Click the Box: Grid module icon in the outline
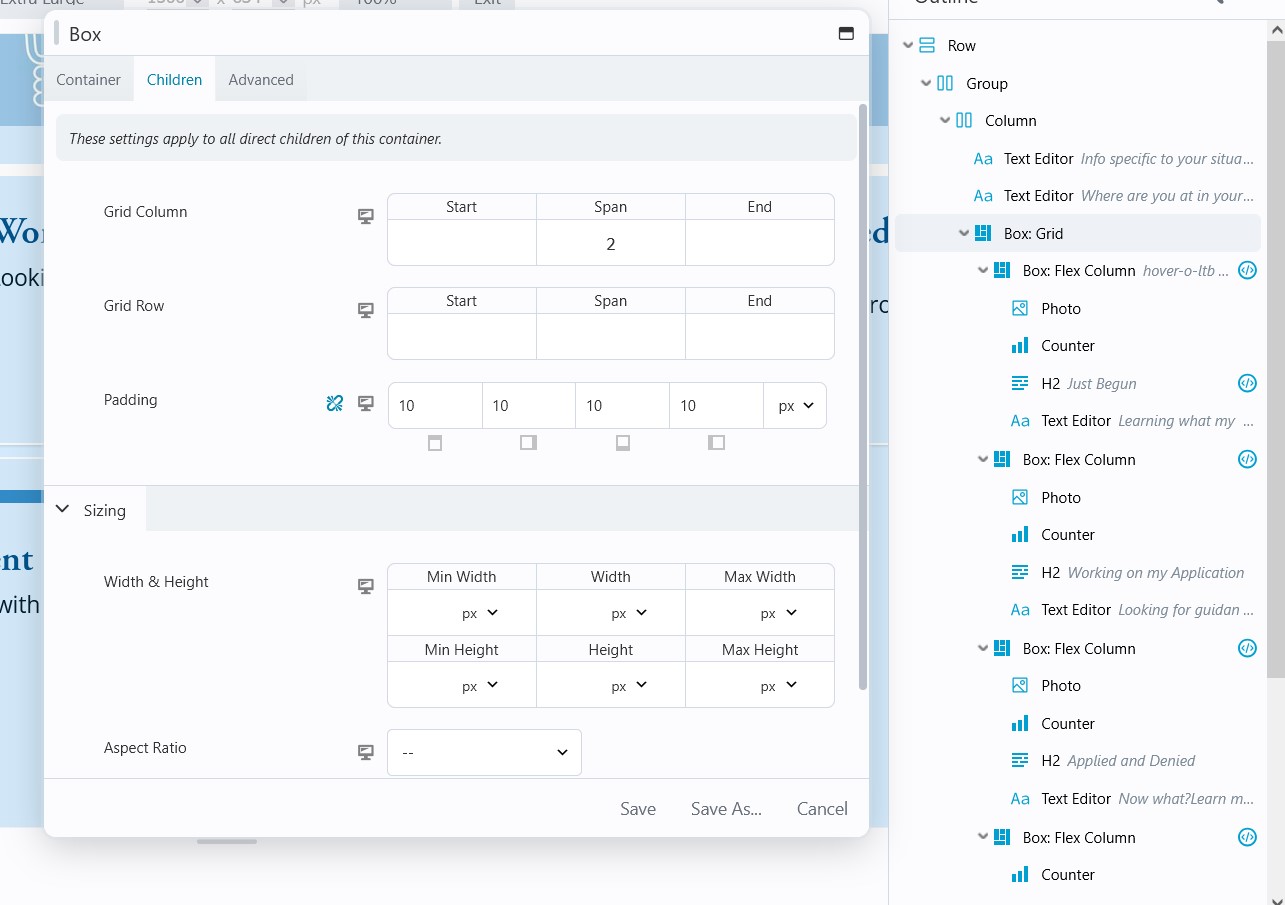Viewport: 1285px width, 905px height. click(983, 233)
